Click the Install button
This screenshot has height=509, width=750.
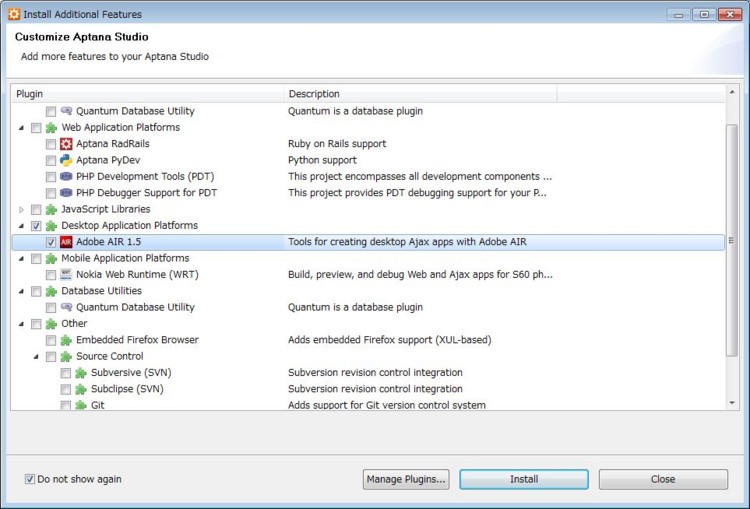(524, 479)
